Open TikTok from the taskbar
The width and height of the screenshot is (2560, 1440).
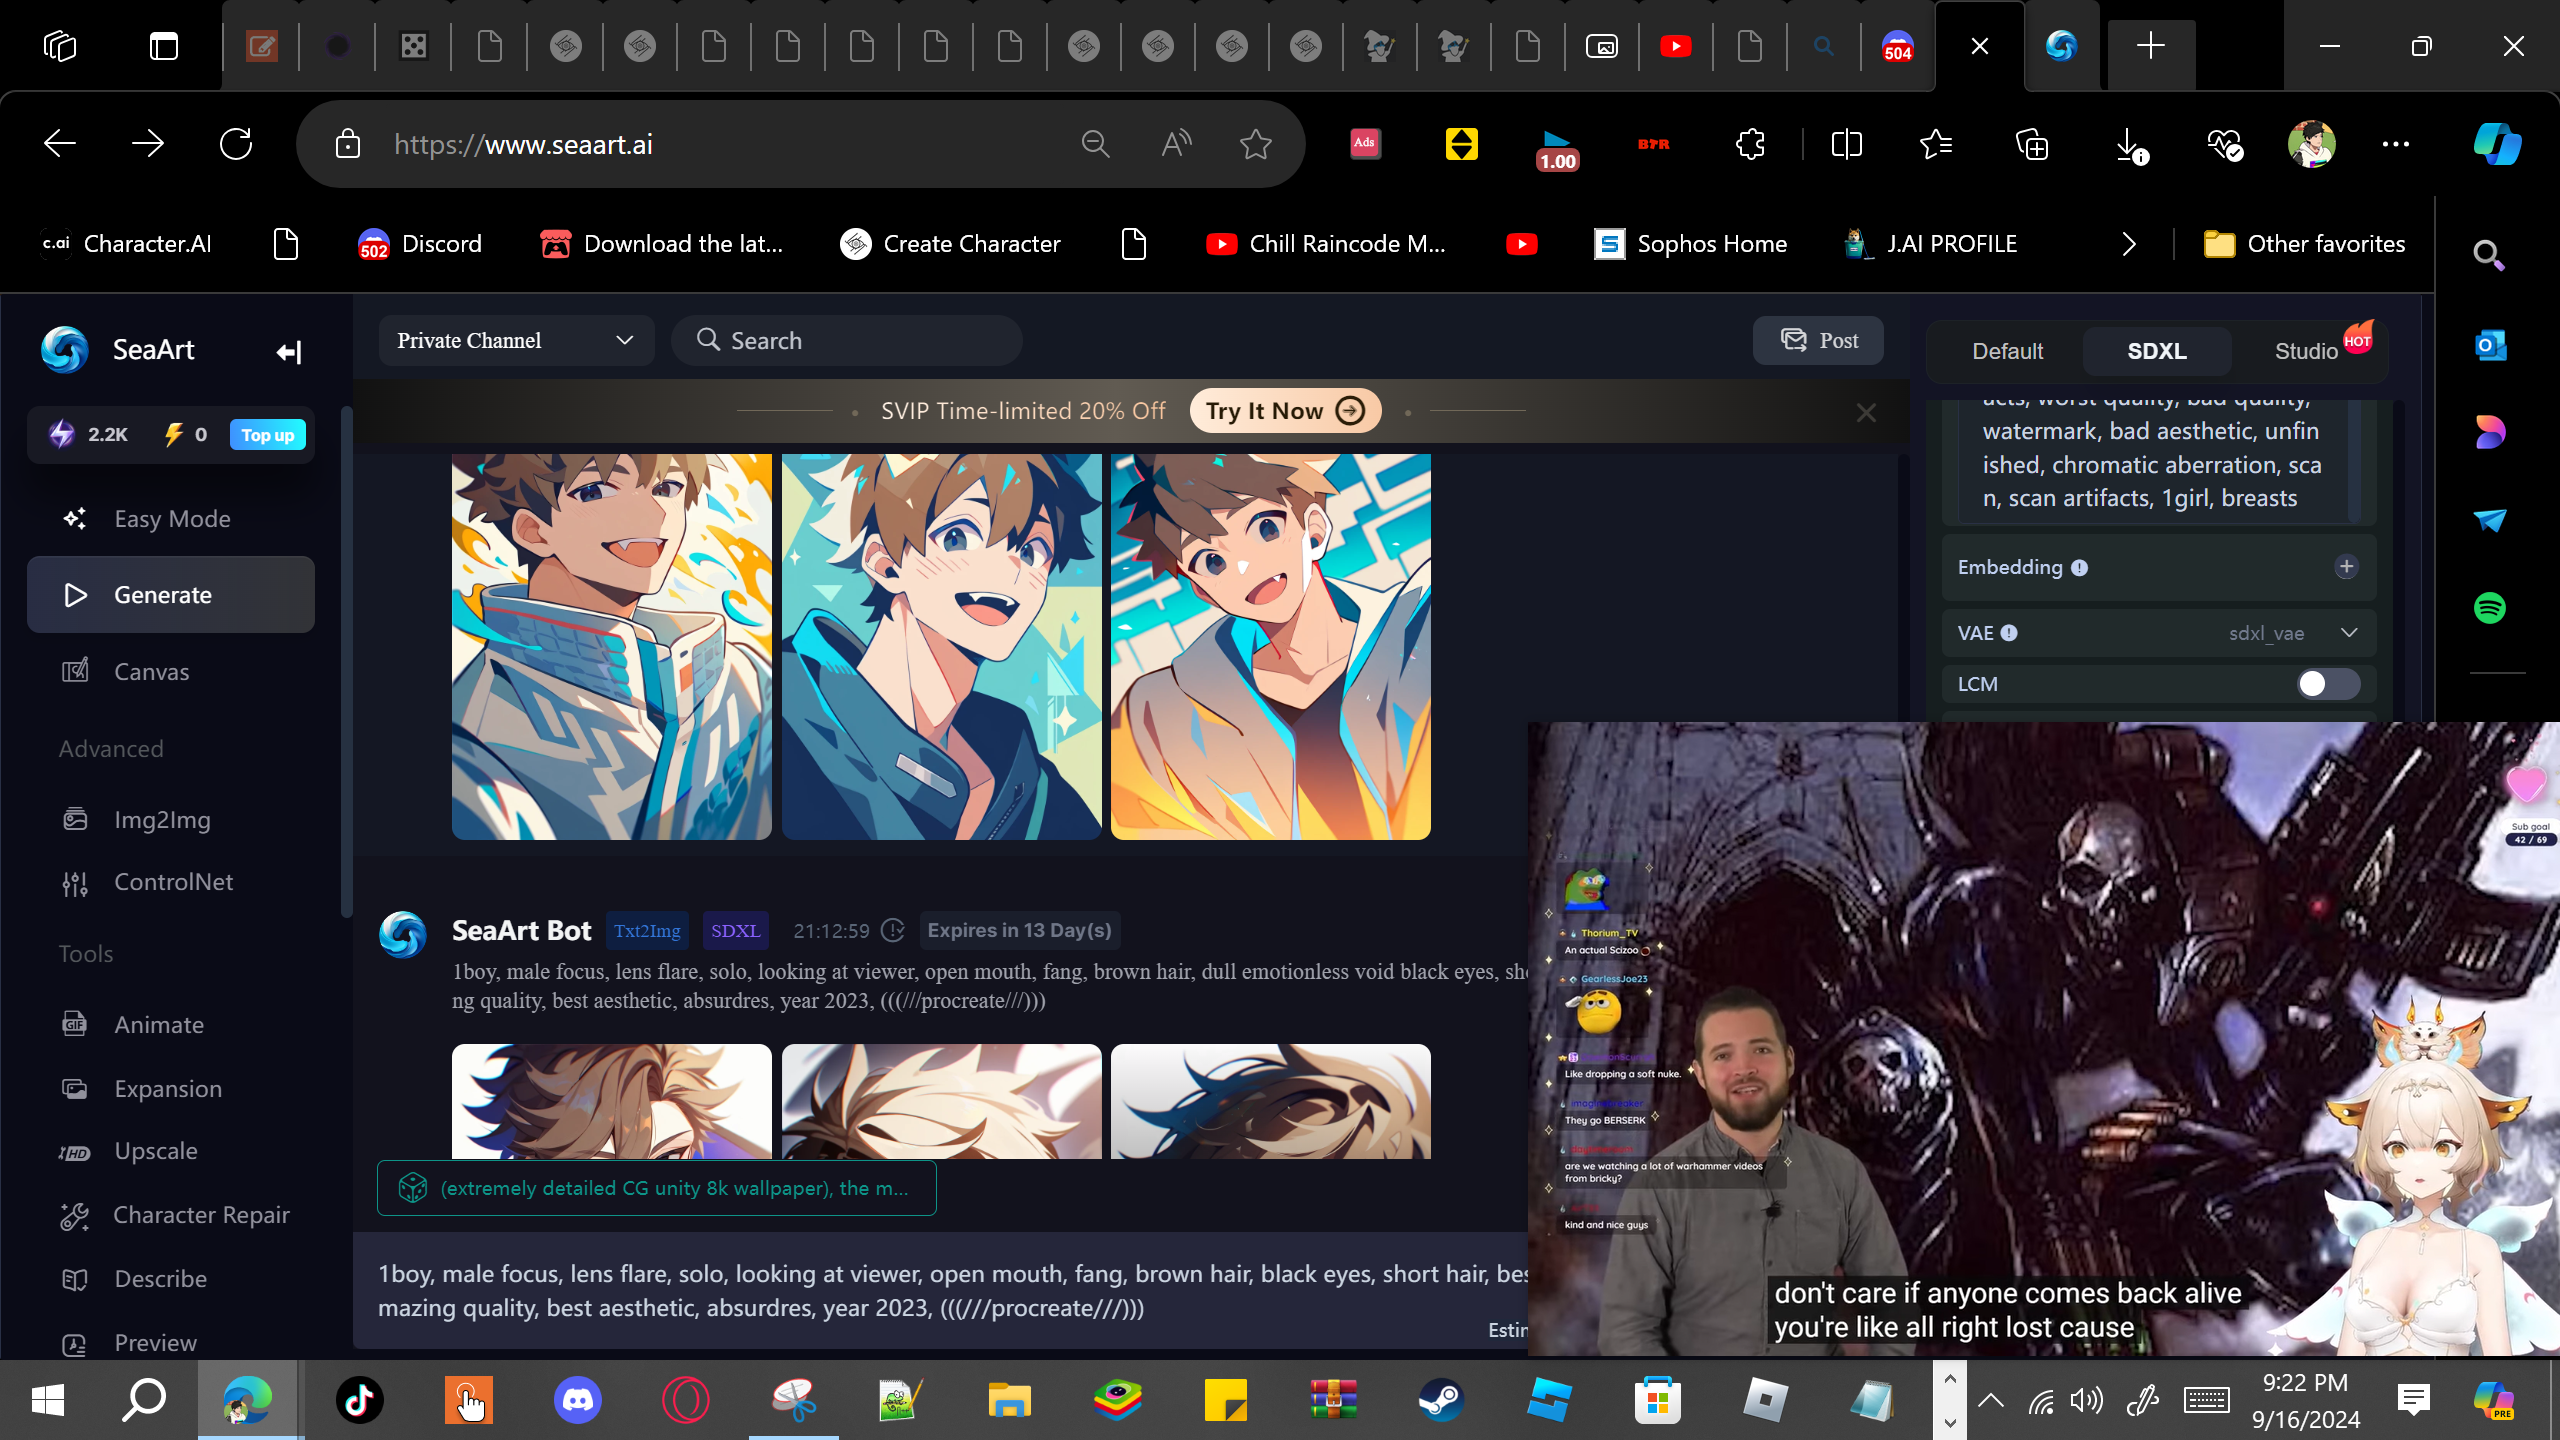[360, 1400]
